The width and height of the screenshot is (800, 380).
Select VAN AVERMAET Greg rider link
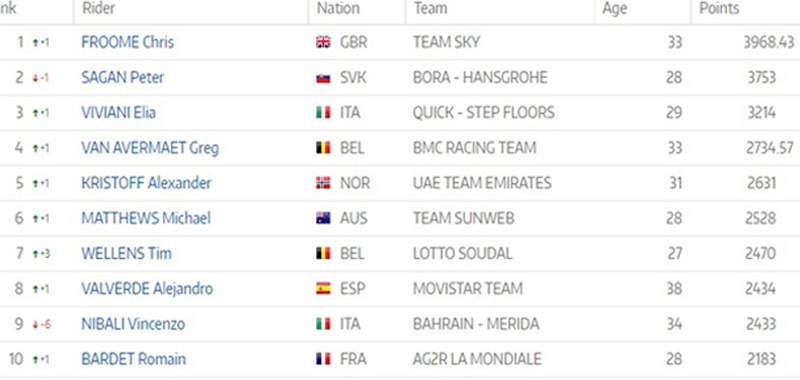pos(150,148)
